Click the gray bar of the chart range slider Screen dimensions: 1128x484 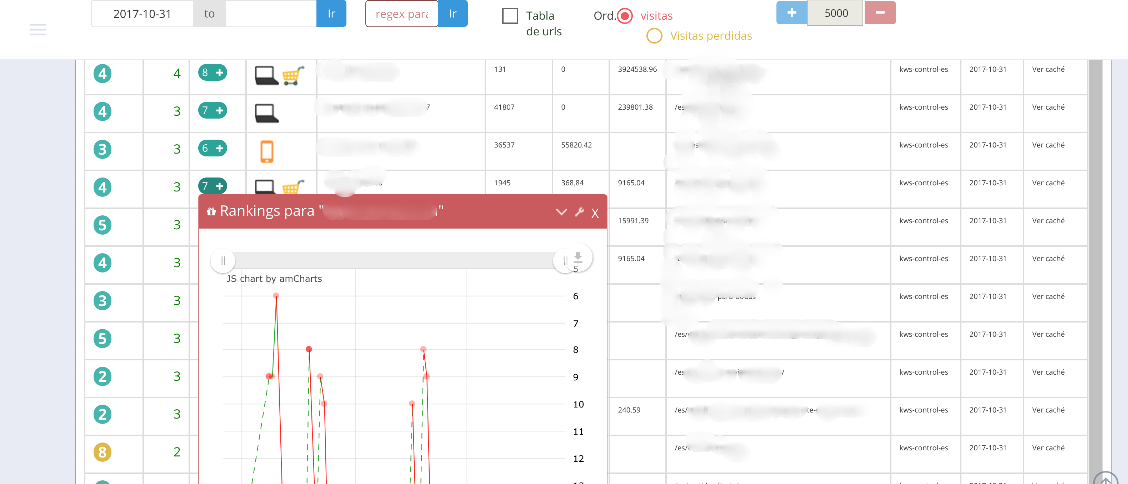tap(394, 260)
